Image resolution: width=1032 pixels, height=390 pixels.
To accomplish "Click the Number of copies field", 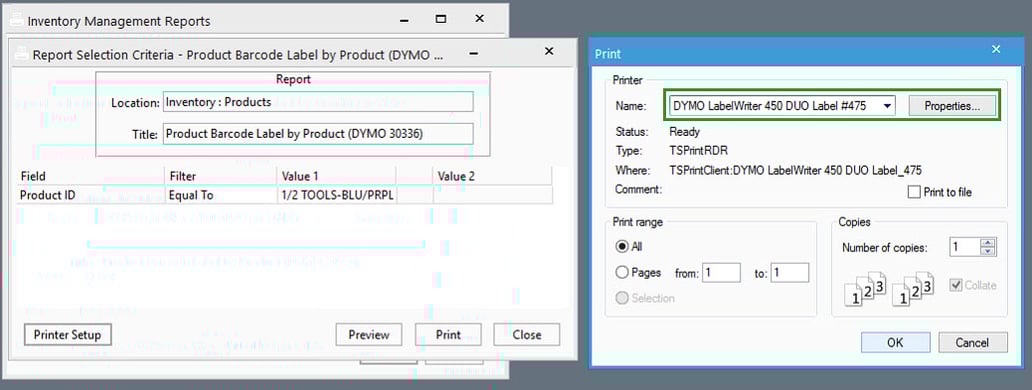I will (965, 247).
